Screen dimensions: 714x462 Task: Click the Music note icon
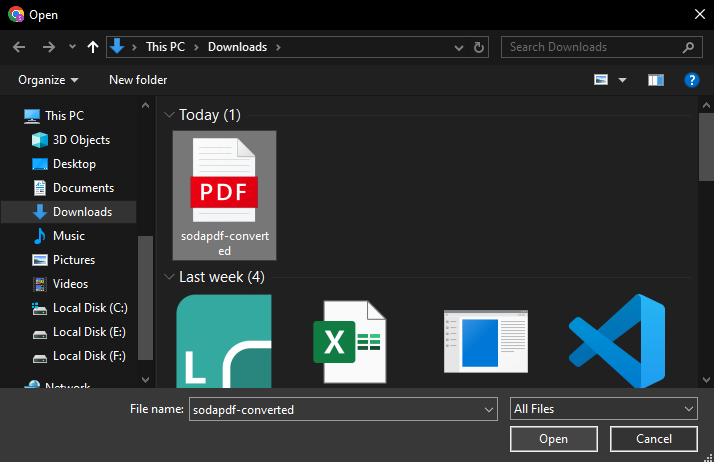[40, 236]
